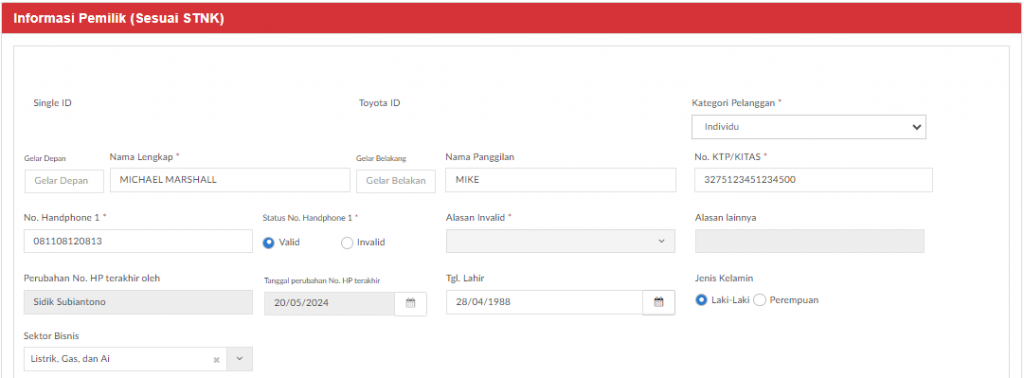Focus the No. KTP/KITAS input field
The width and height of the screenshot is (1024, 378).
[813, 180]
